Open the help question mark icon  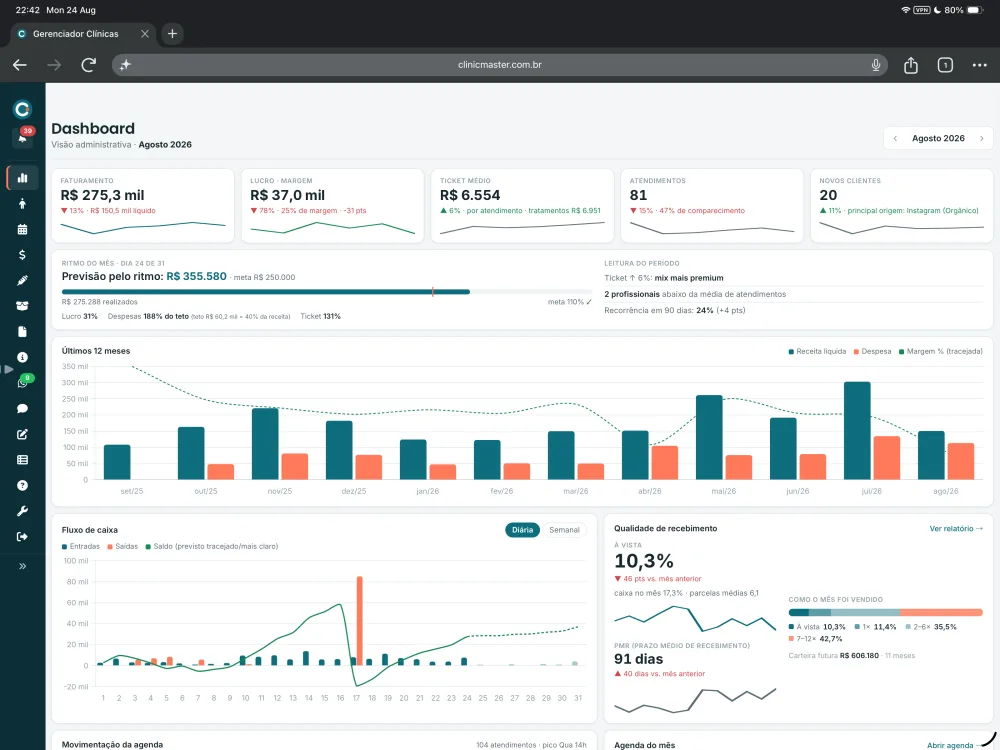tap(22, 485)
